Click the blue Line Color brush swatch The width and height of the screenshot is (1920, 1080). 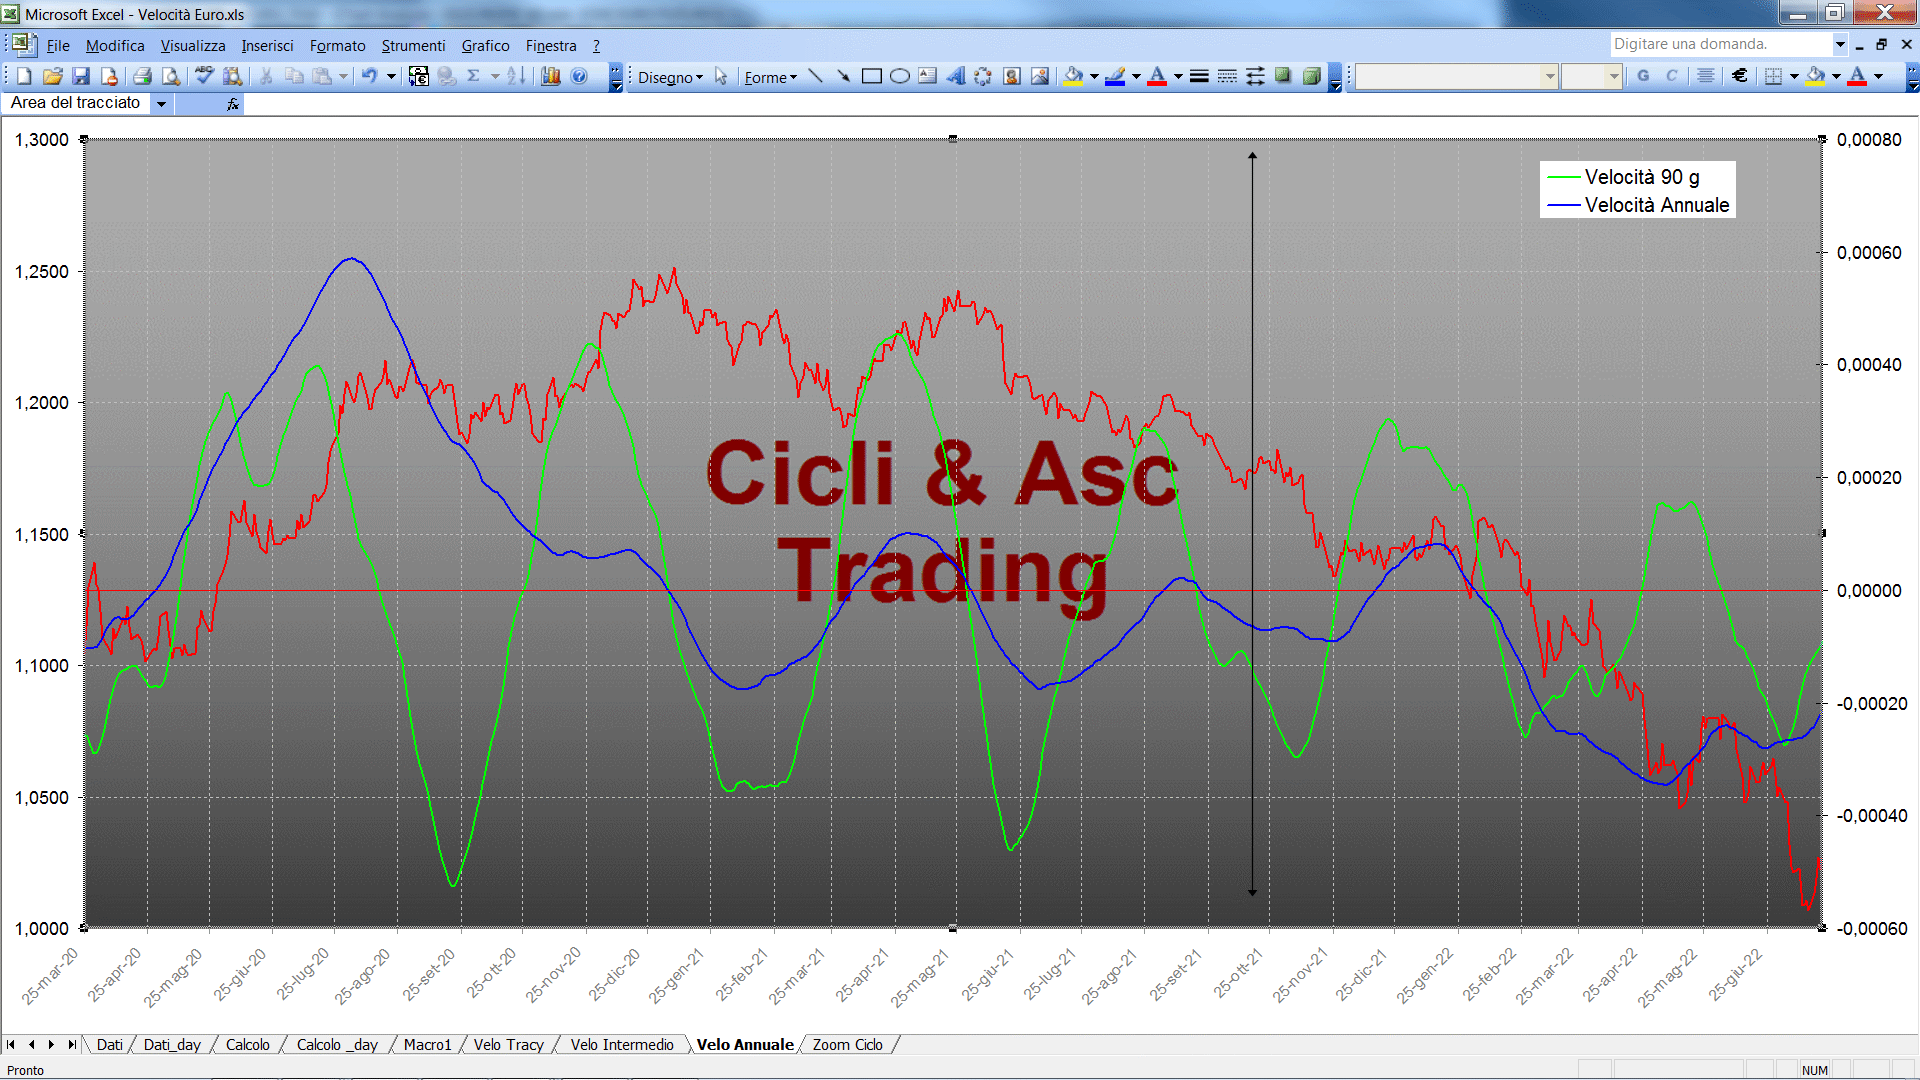pyautogui.click(x=1116, y=76)
